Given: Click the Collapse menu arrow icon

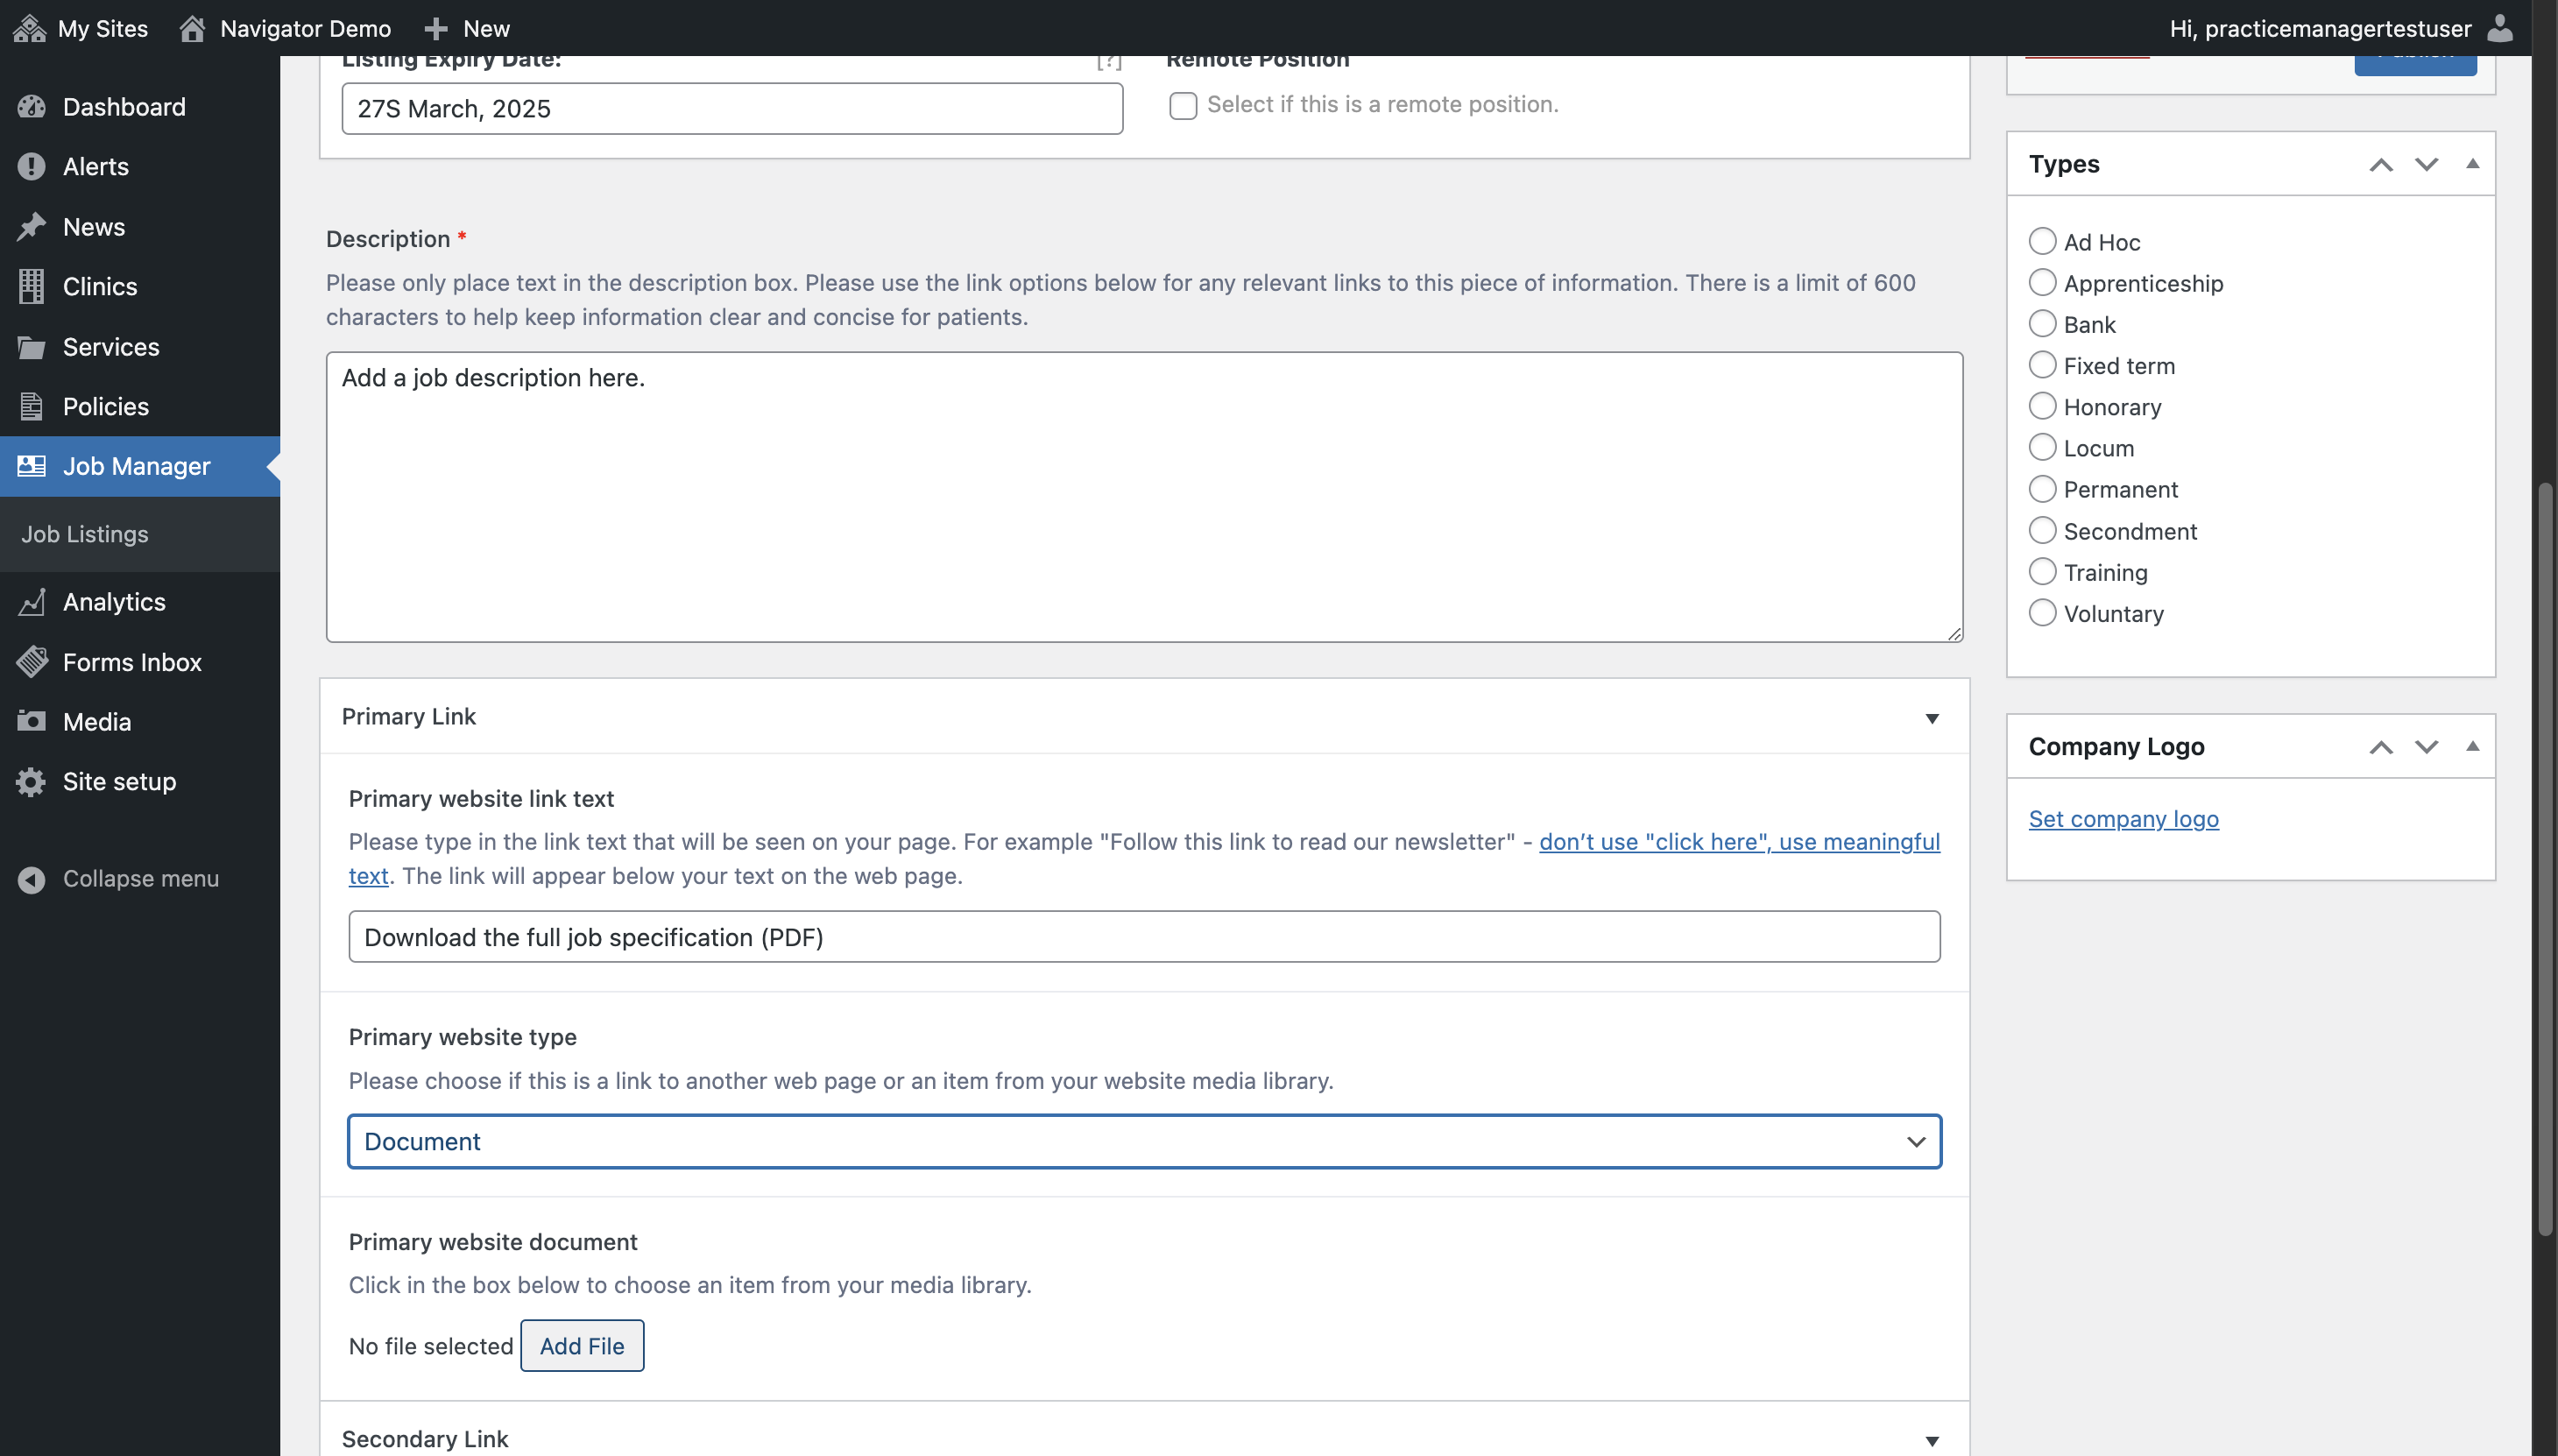Looking at the screenshot, I should click(32, 879).
